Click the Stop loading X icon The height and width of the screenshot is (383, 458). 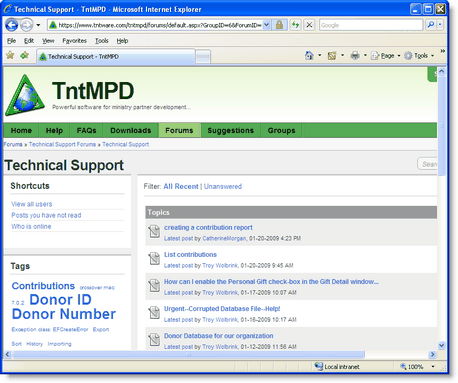click(x=309, y=25)
